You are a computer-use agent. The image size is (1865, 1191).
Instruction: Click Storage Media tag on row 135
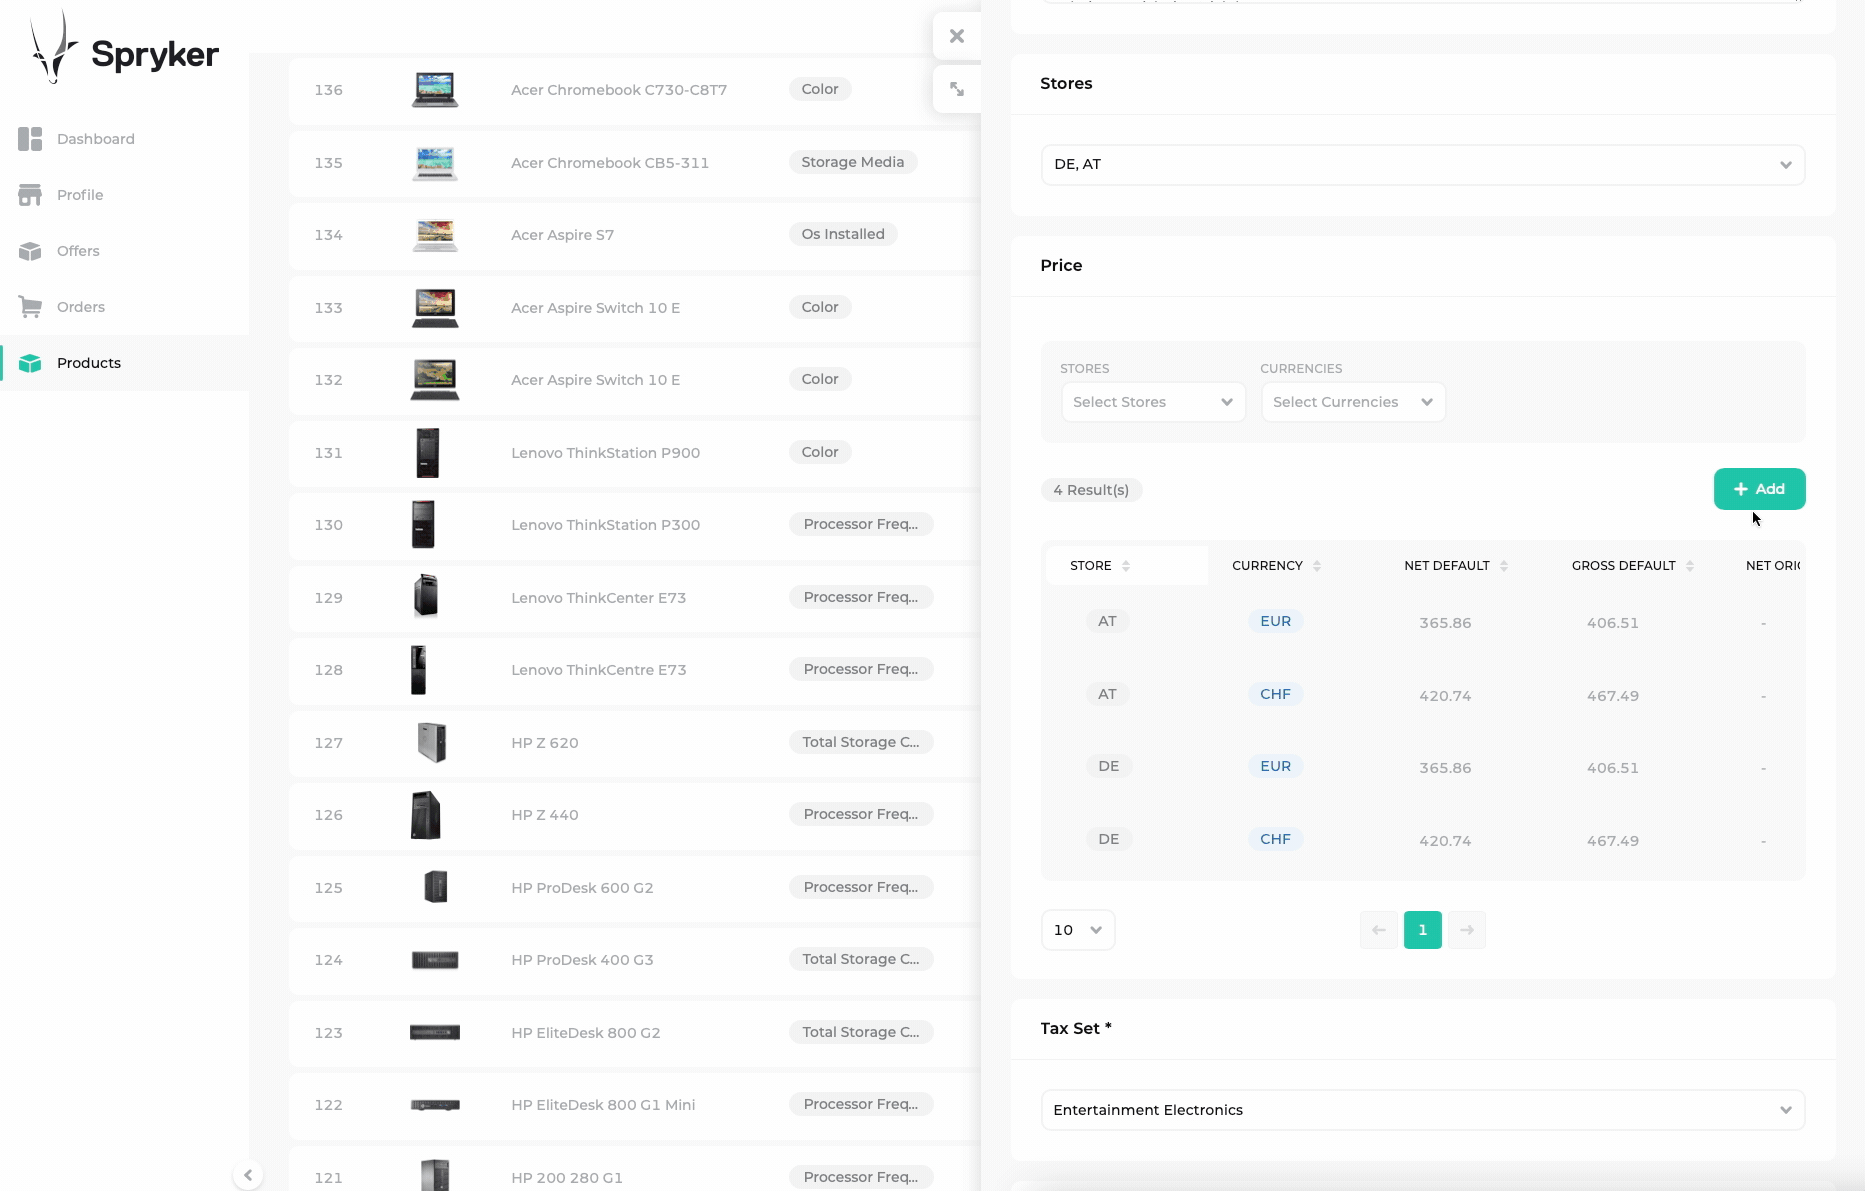[853, 162]
